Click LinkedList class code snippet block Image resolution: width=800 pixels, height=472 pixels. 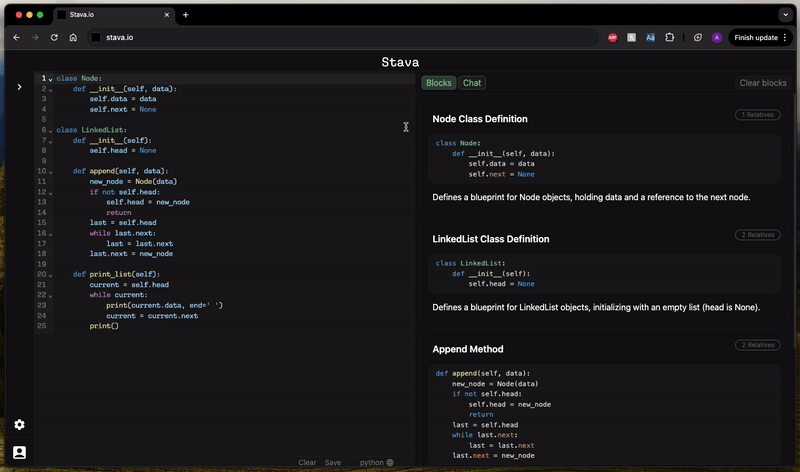point(605,274)
